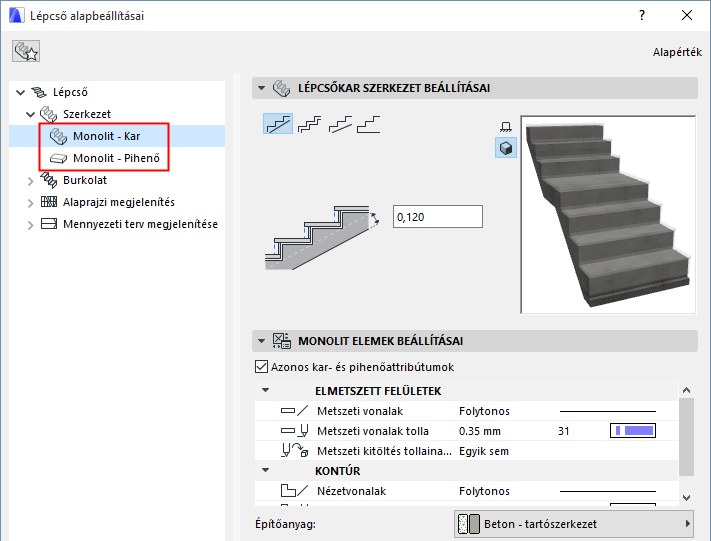Click the Szerkezet structure icon
This screenshot has width=711, height=541.
(x=49, y=114)
